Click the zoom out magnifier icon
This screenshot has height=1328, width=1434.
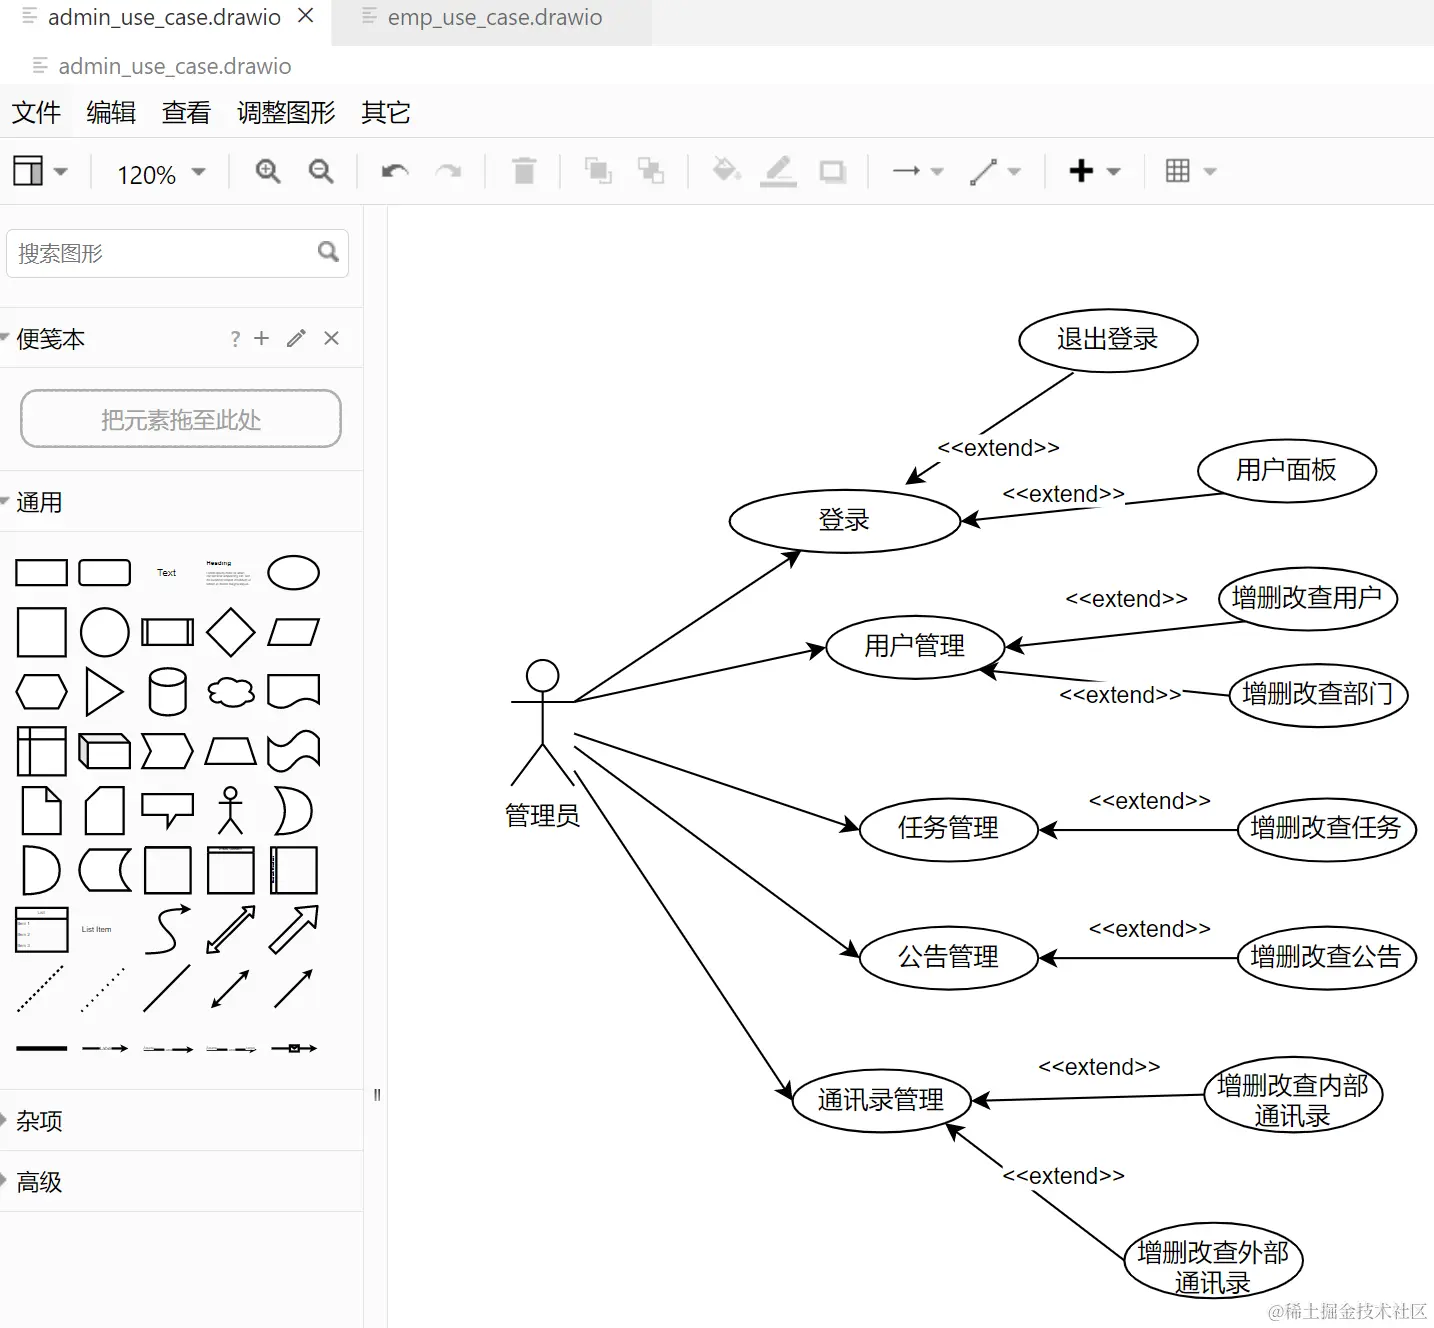pyautogui.click(x=321, y=171)
